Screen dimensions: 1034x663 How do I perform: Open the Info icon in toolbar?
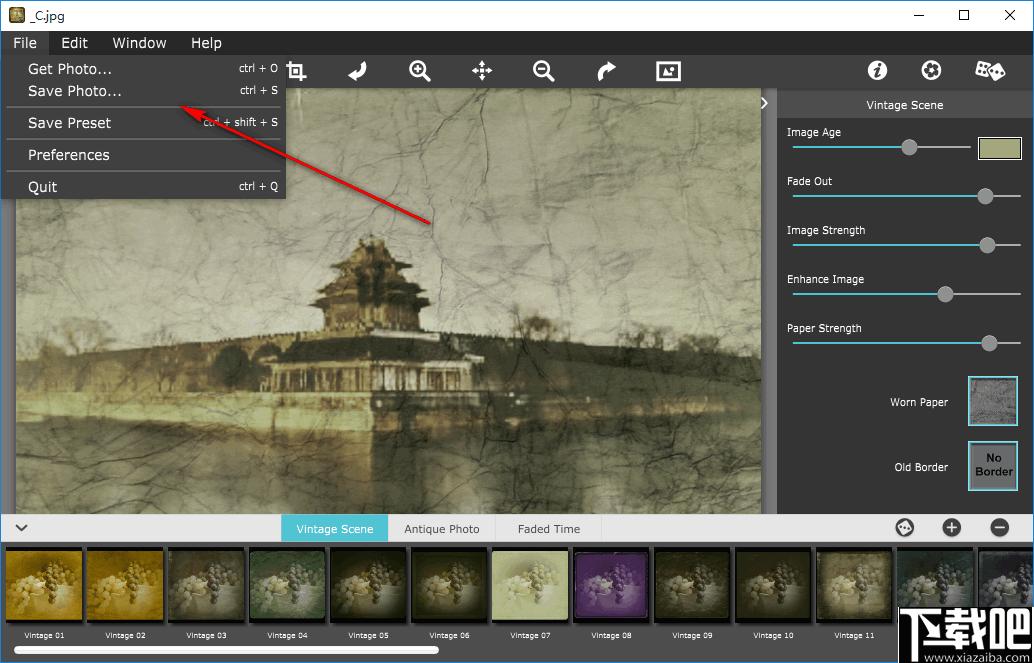tap(877, 71)
